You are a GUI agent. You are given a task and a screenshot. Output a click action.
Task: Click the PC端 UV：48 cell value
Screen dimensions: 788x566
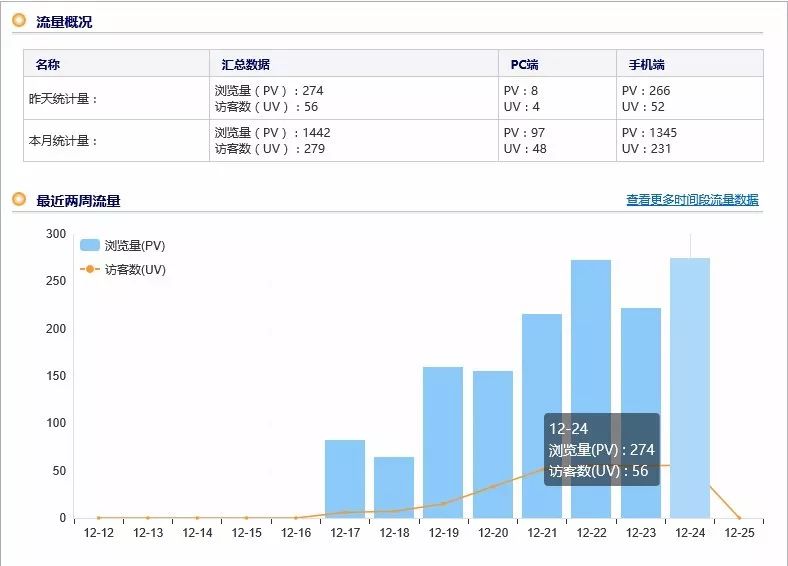click(525, 149)
